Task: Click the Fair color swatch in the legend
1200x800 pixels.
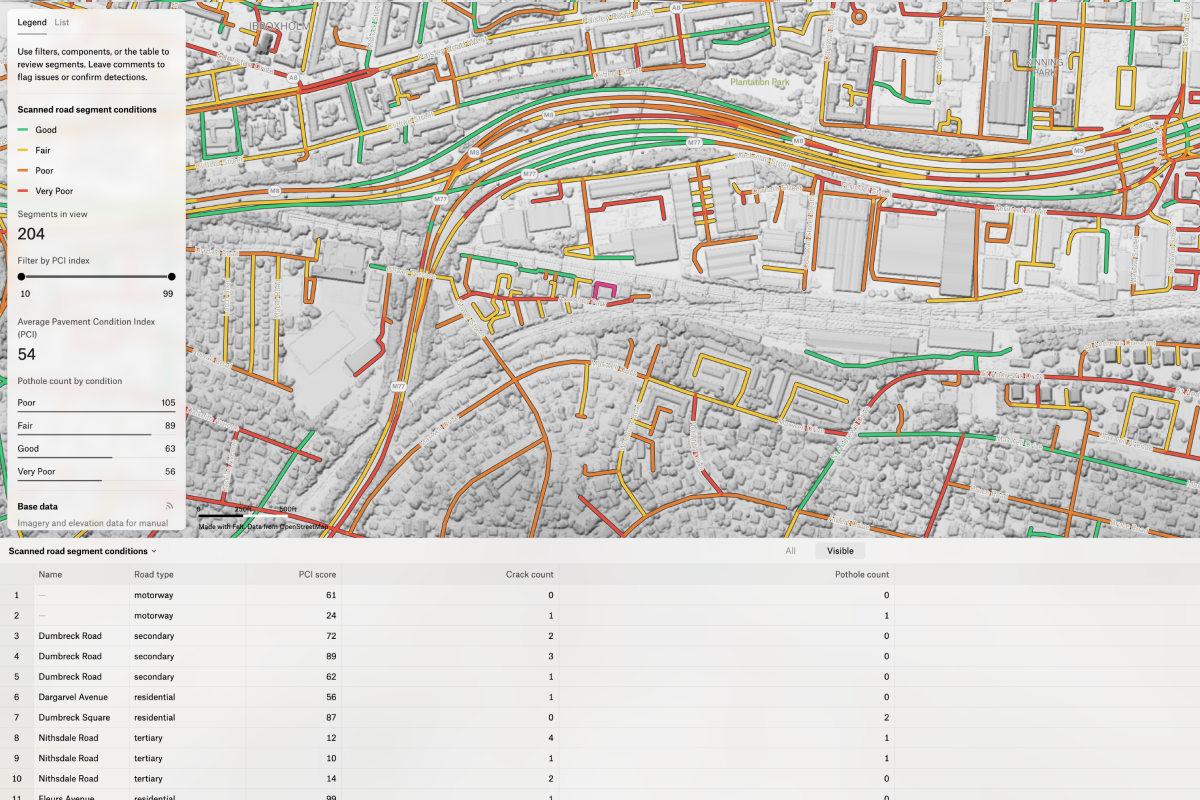Action: click(22, 150)
